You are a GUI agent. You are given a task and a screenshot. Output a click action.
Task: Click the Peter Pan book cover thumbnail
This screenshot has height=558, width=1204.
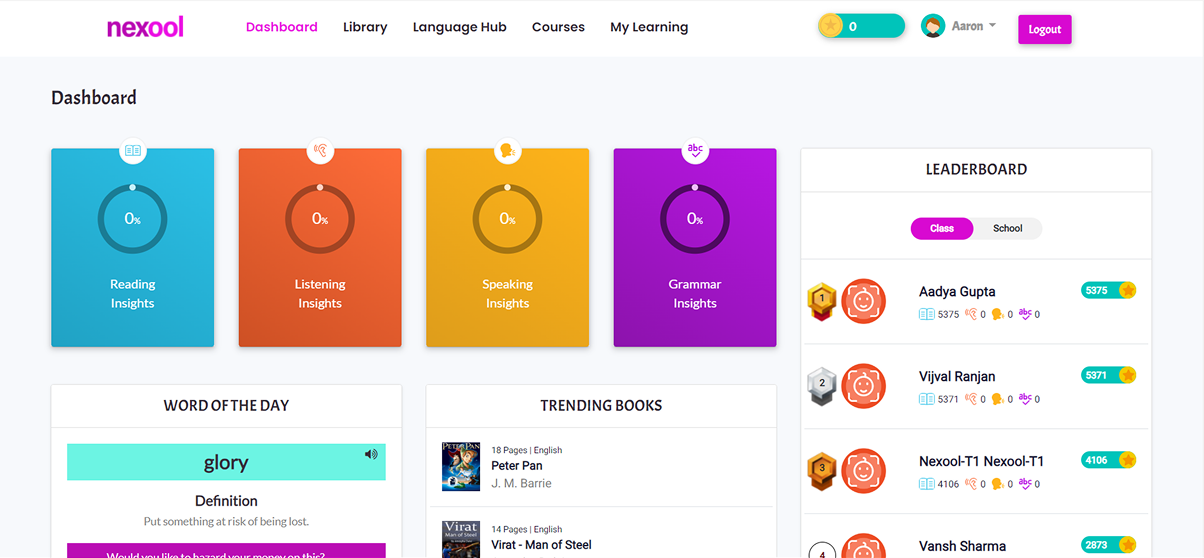461,467
